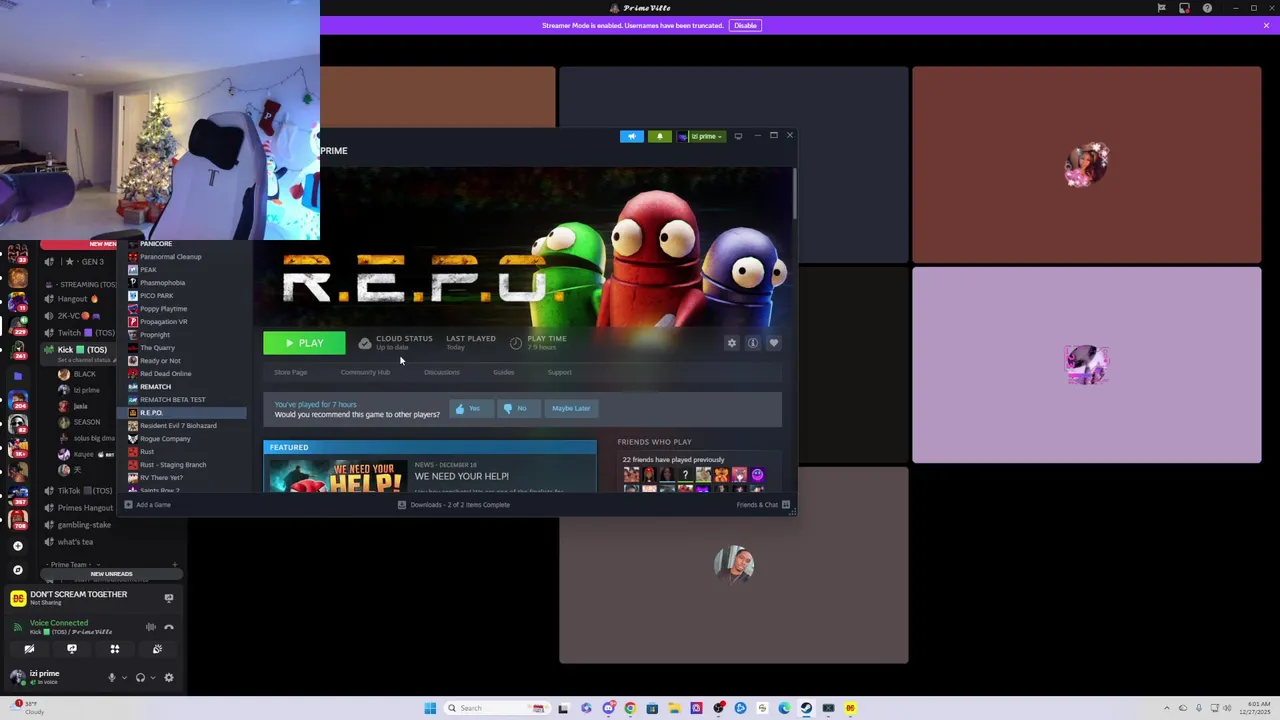Open the Steam announcements megaphone icon

coord(632,136)
